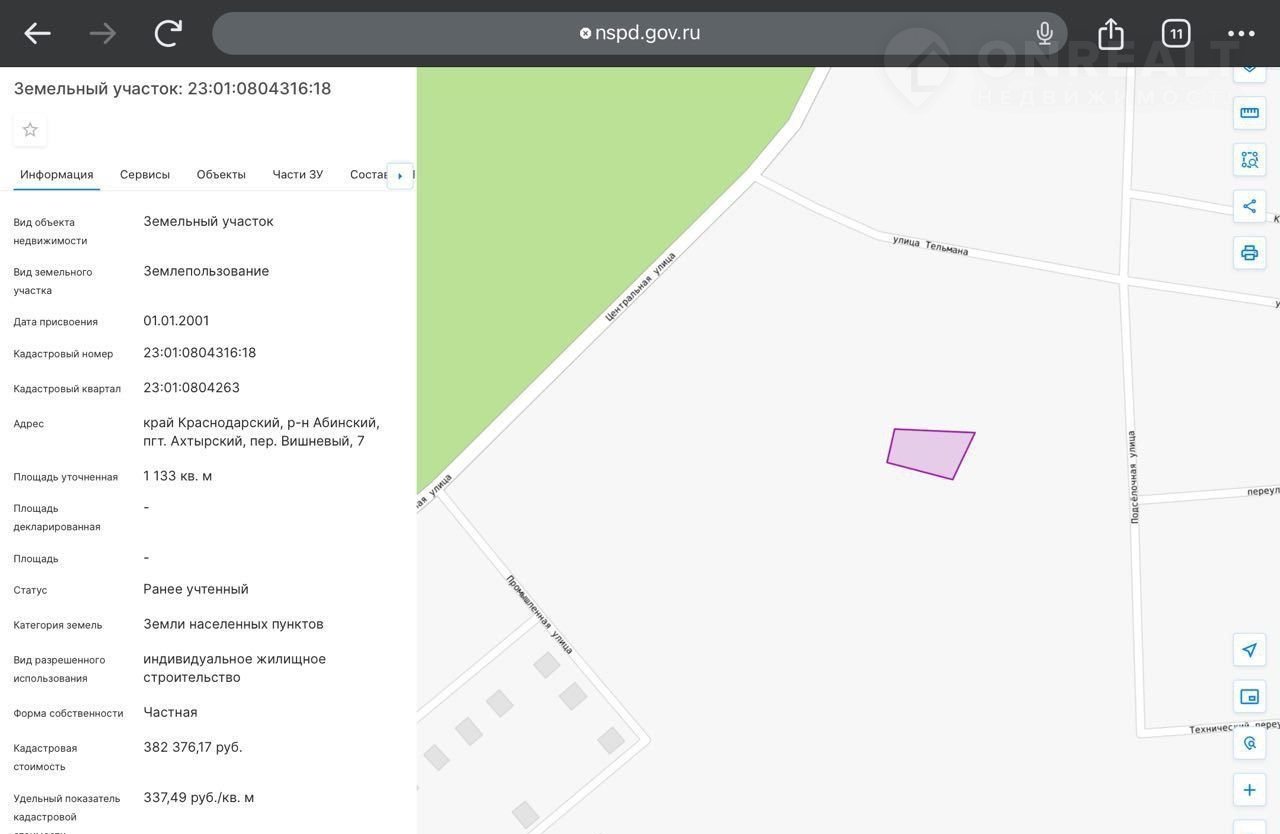Open the browser three-dot menu
The image size is (1280, 834).
point(1241,34)
